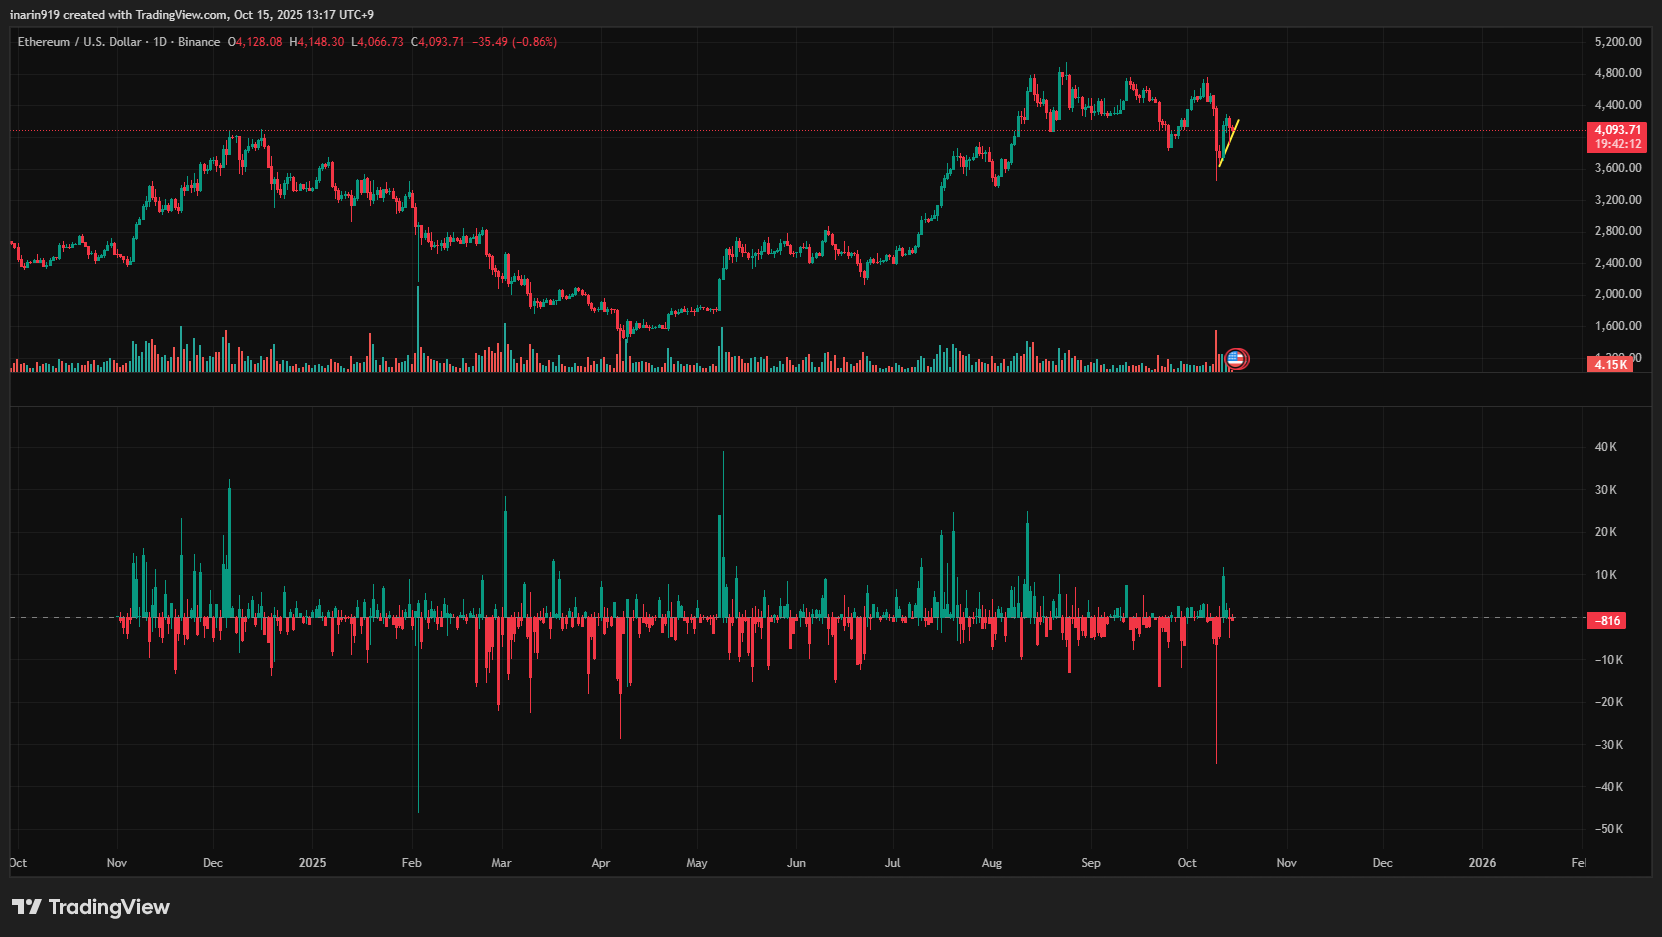
Task: Click the 2025 label on time axis
Action: [x=312, y=863]
